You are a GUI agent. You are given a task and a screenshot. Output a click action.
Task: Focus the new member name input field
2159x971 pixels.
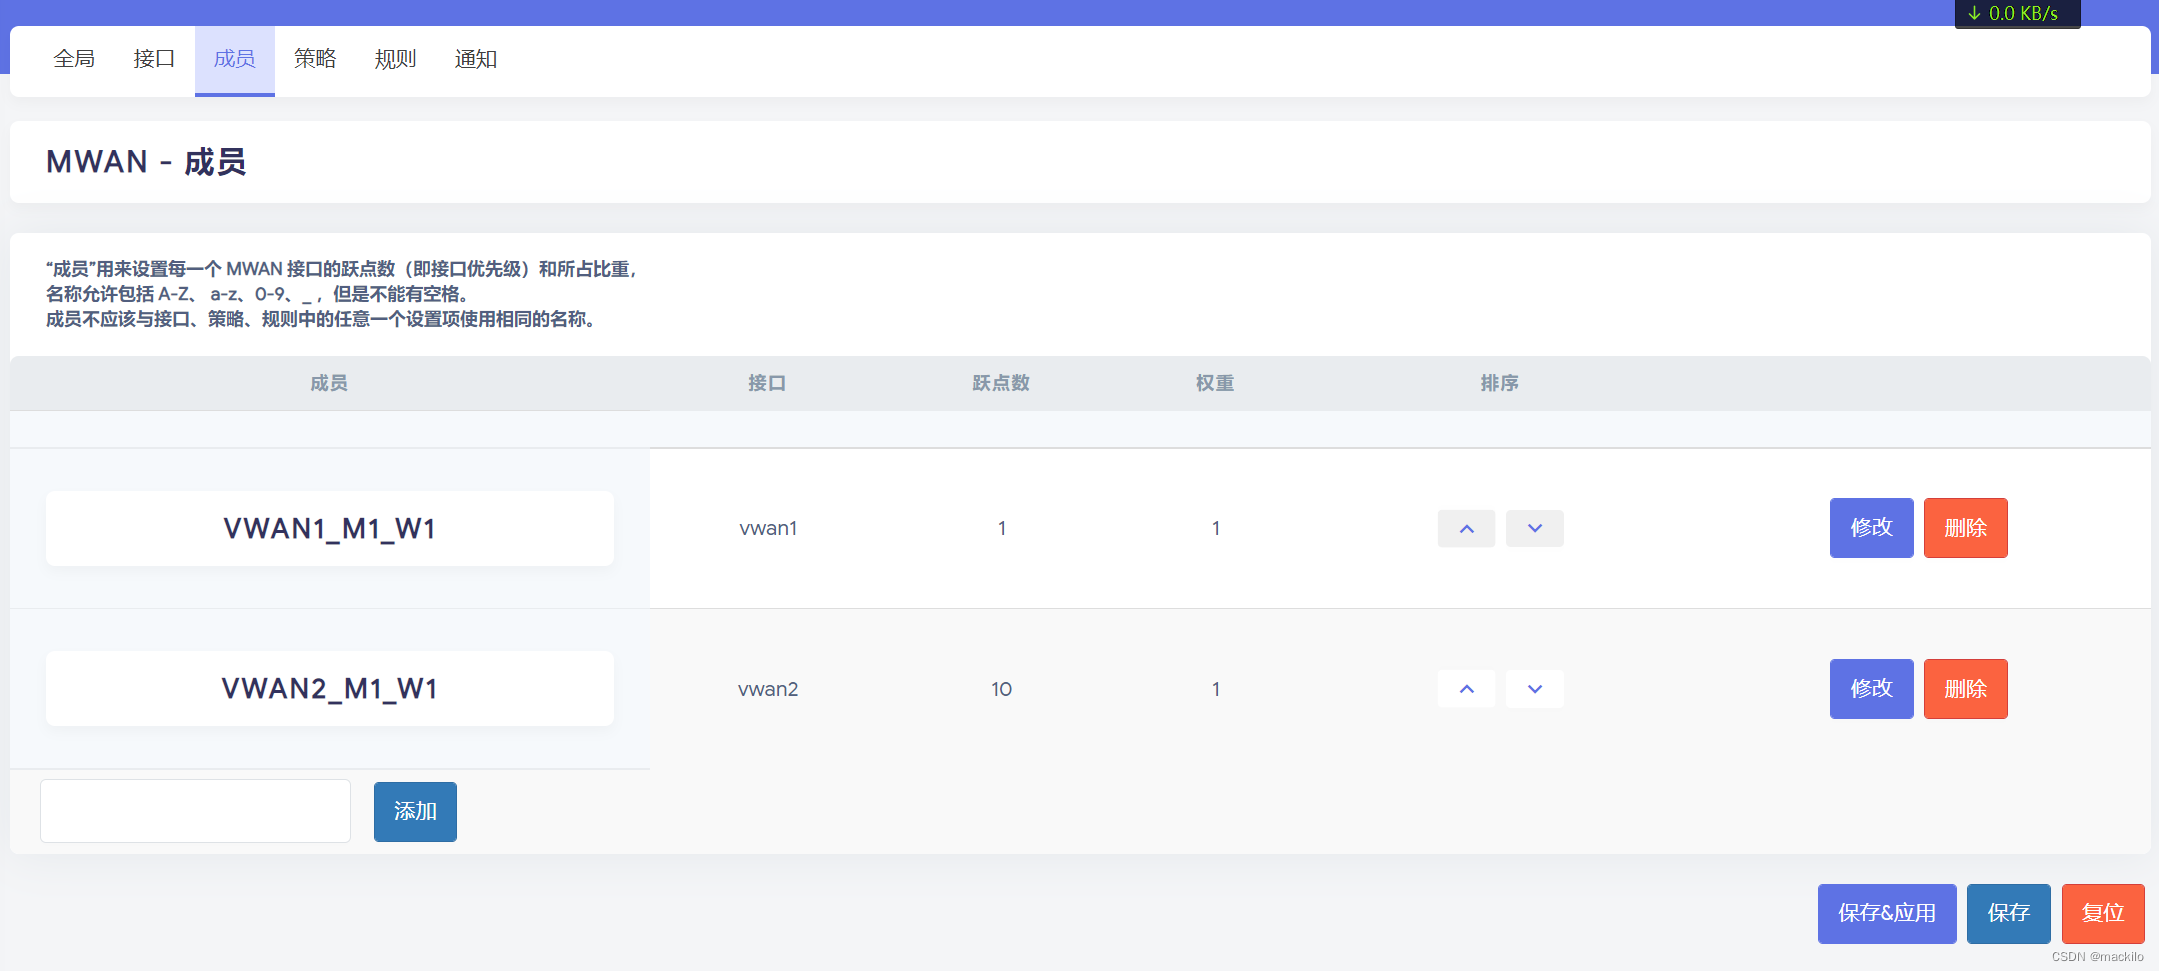pyautogui.click(x=196, y=811)
